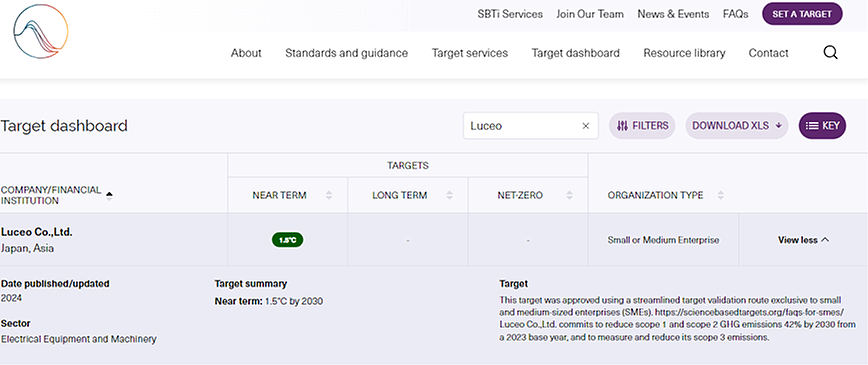
Task: Sort by Company/Financial Institution arrow
Action: click(109, 195)
